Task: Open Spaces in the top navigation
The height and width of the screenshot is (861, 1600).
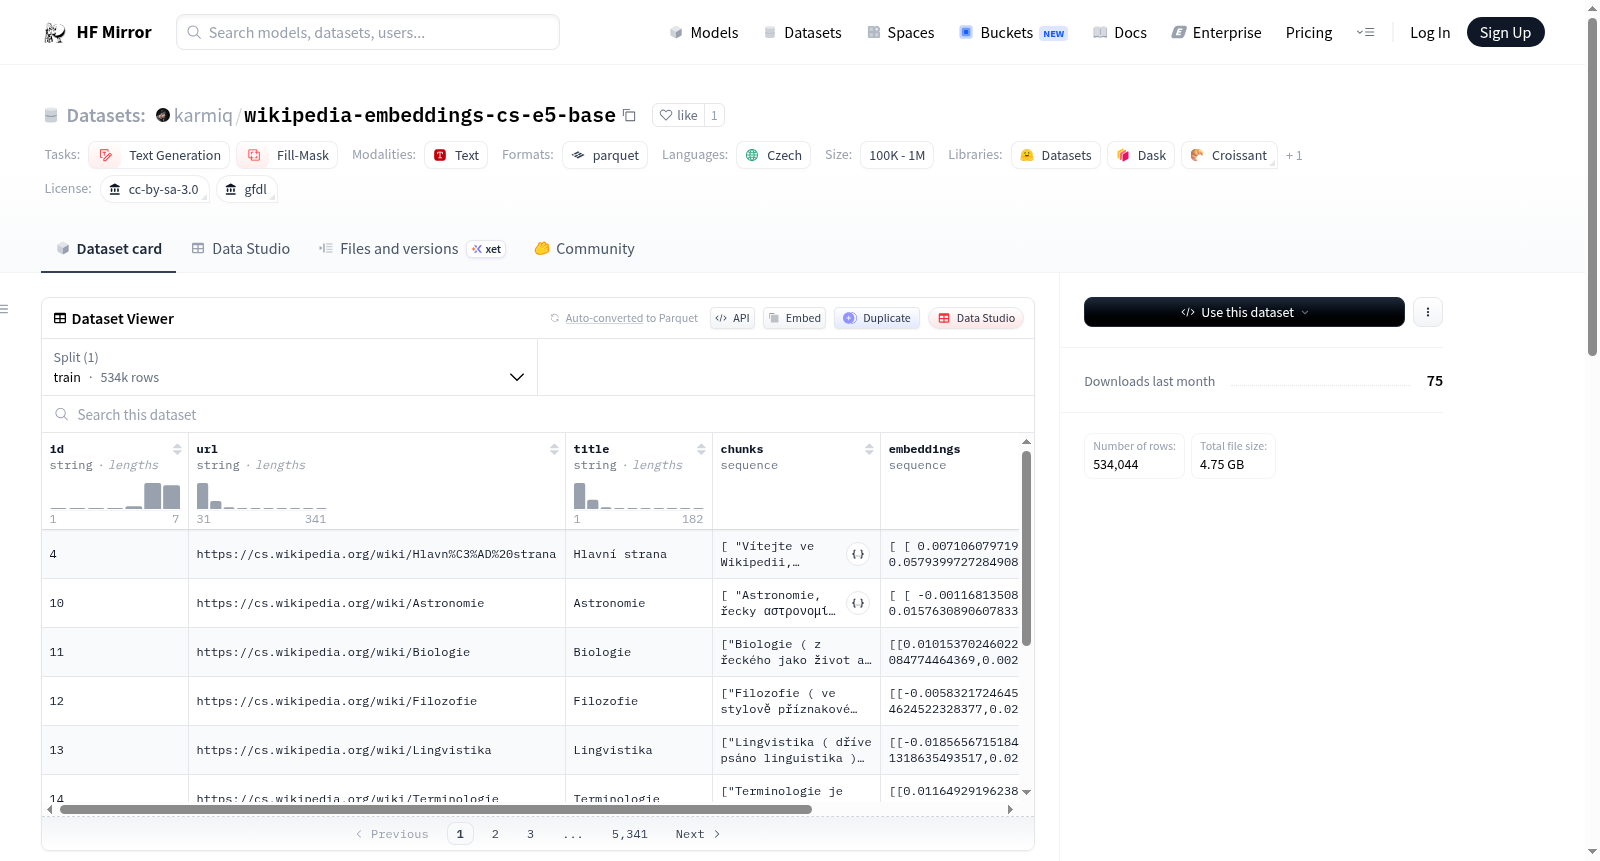Action: [x=901, y=32]
